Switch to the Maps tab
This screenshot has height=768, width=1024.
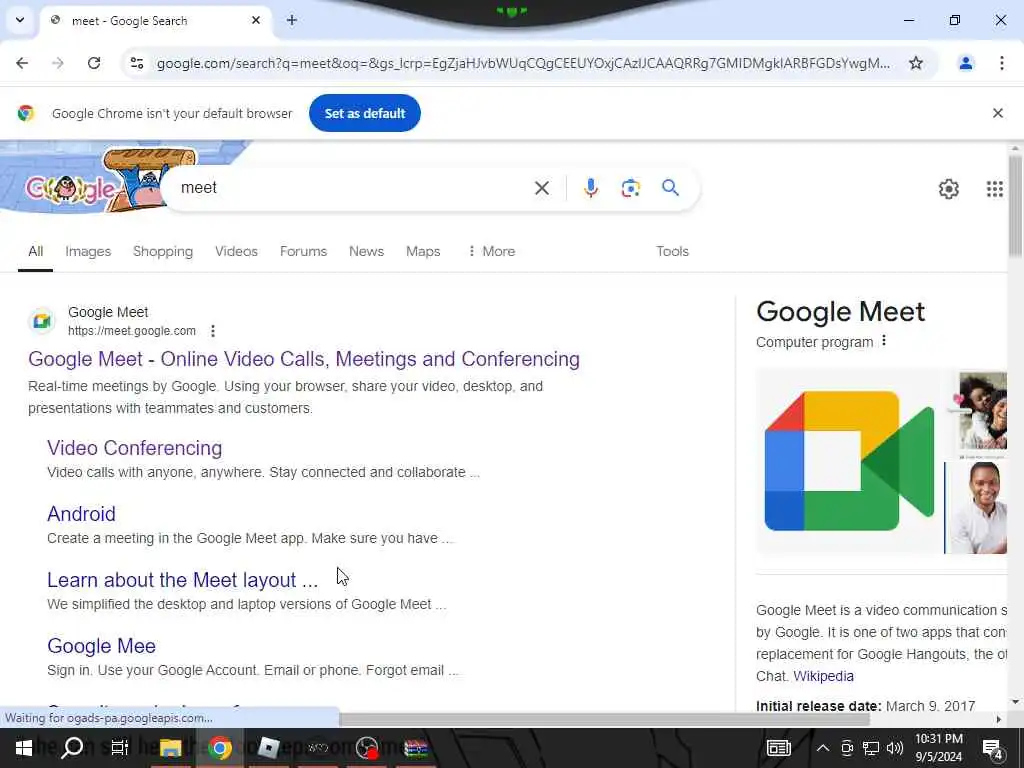(423, 251)
